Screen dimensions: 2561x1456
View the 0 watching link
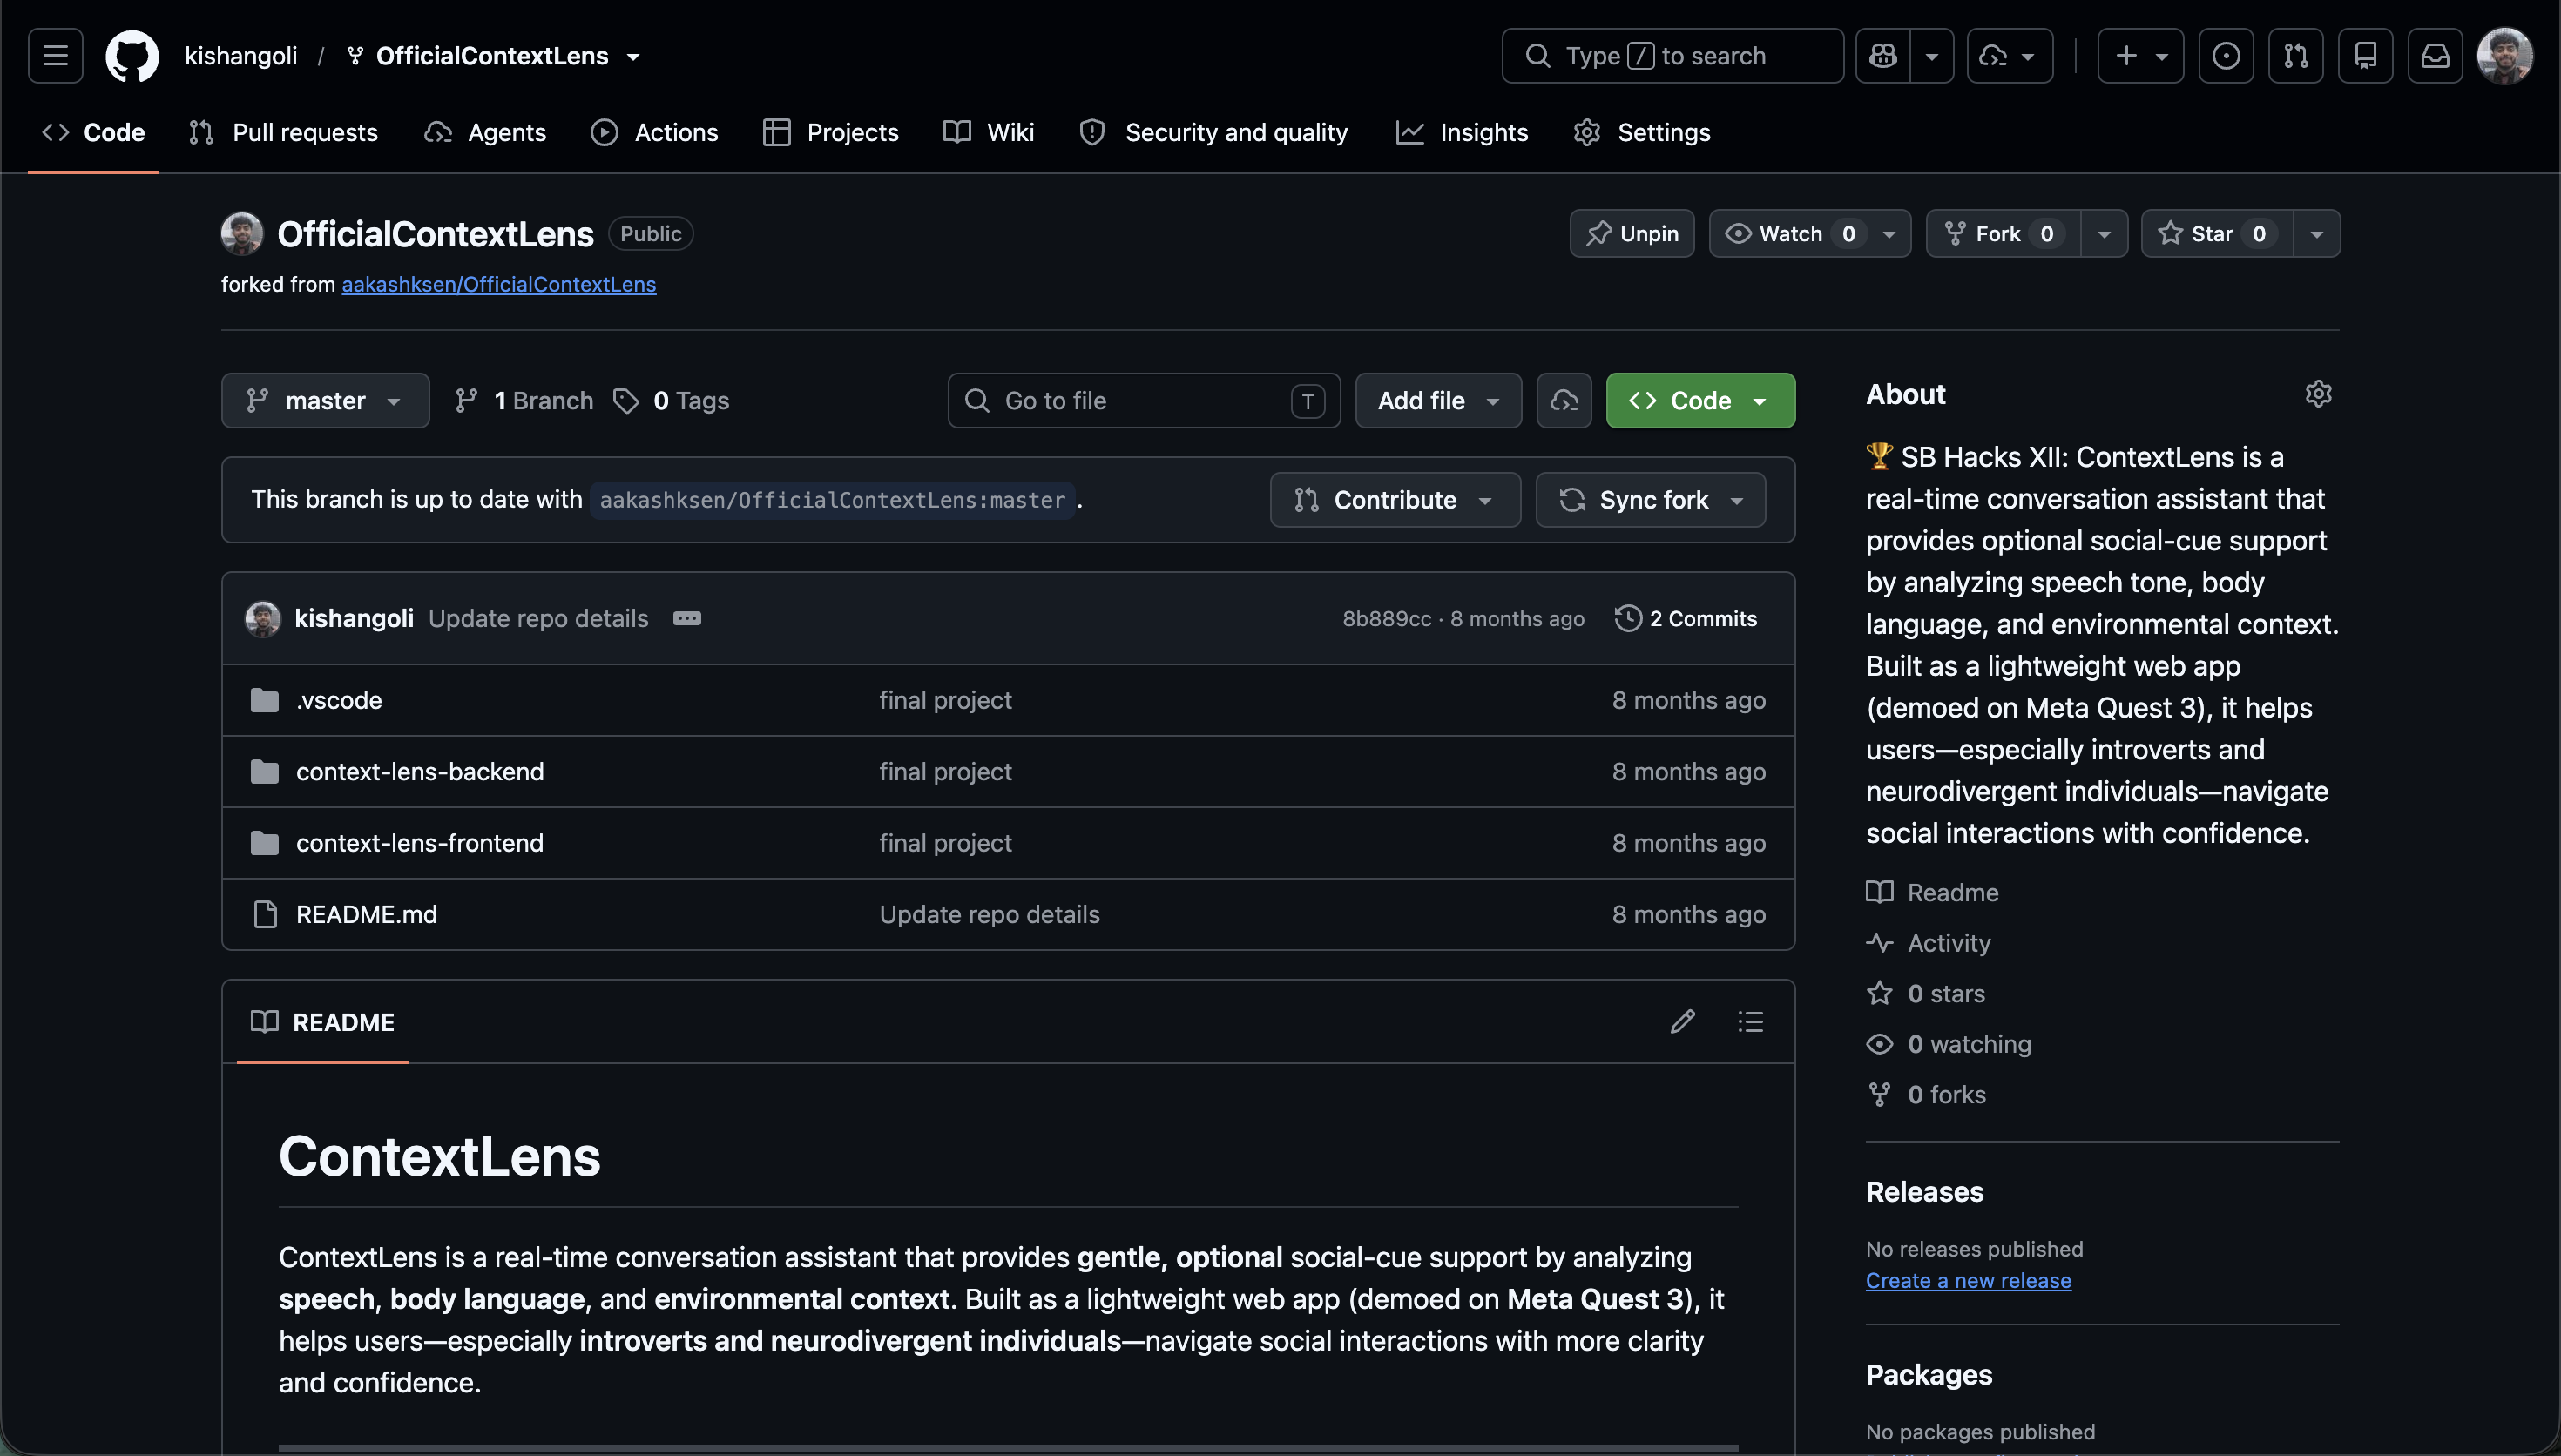[x=1949, y=1044]
